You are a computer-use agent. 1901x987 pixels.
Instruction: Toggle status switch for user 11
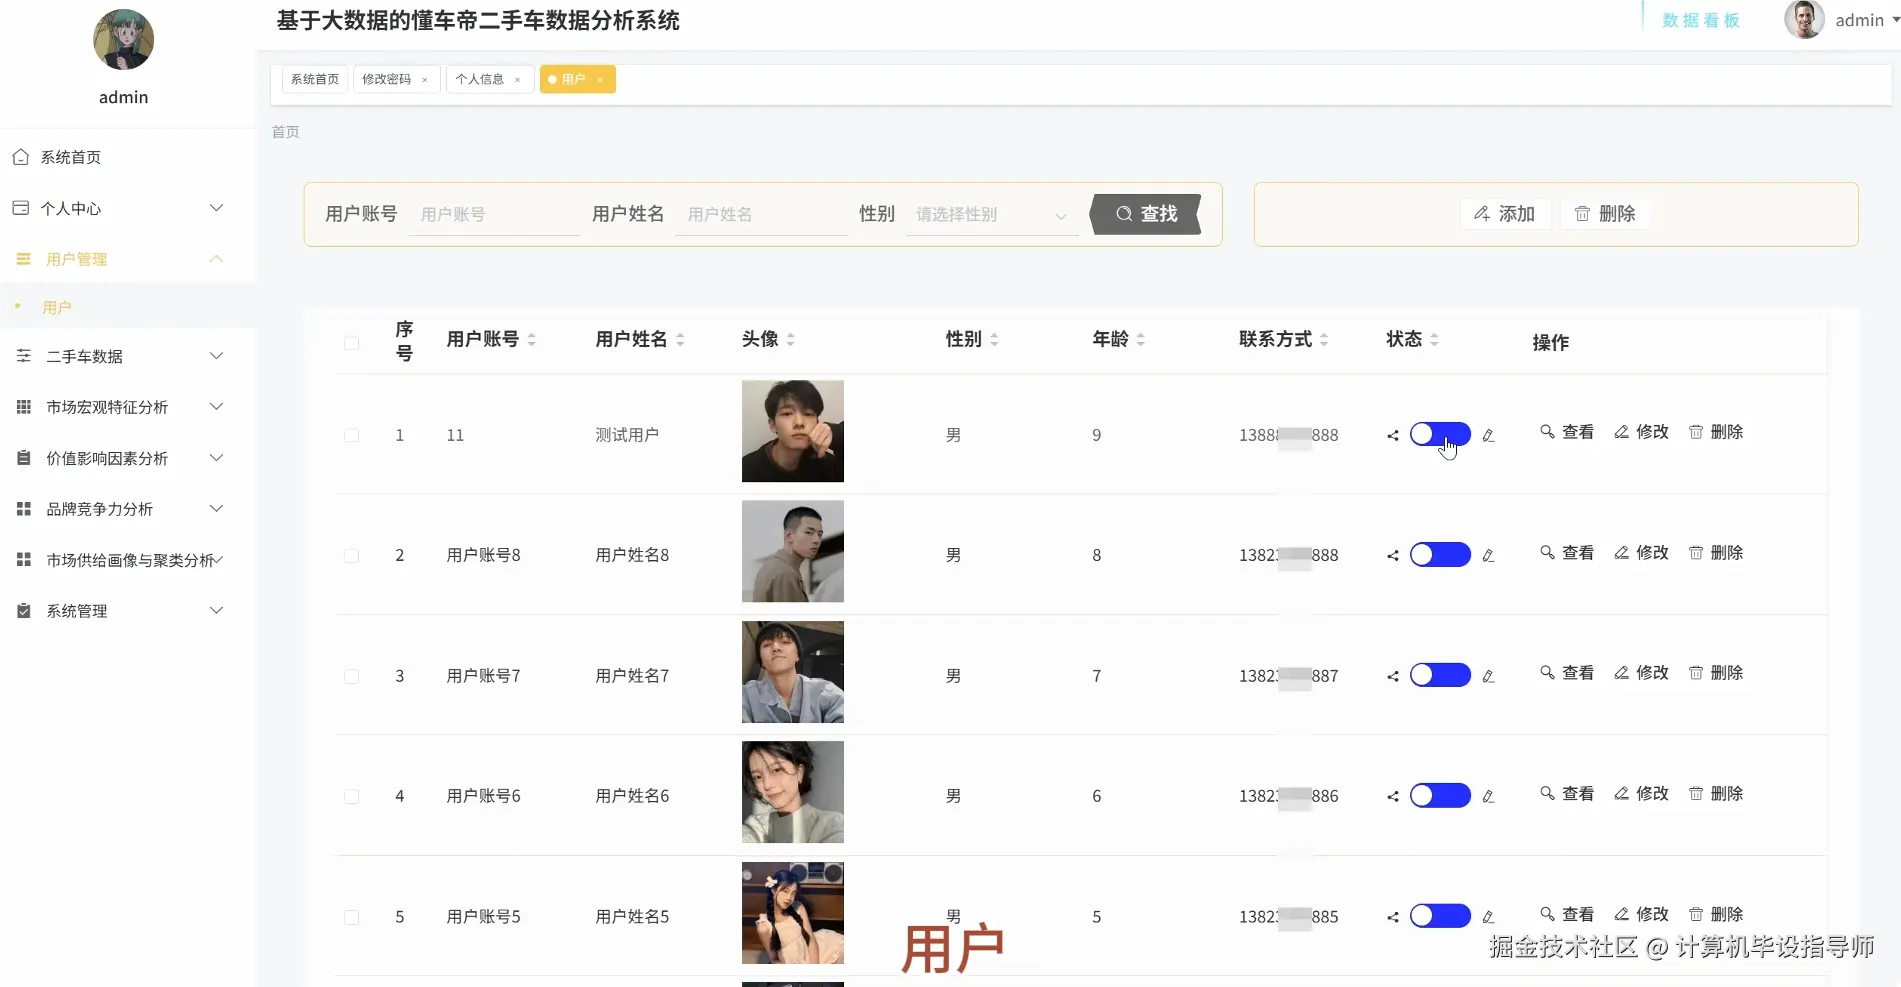1440,434
